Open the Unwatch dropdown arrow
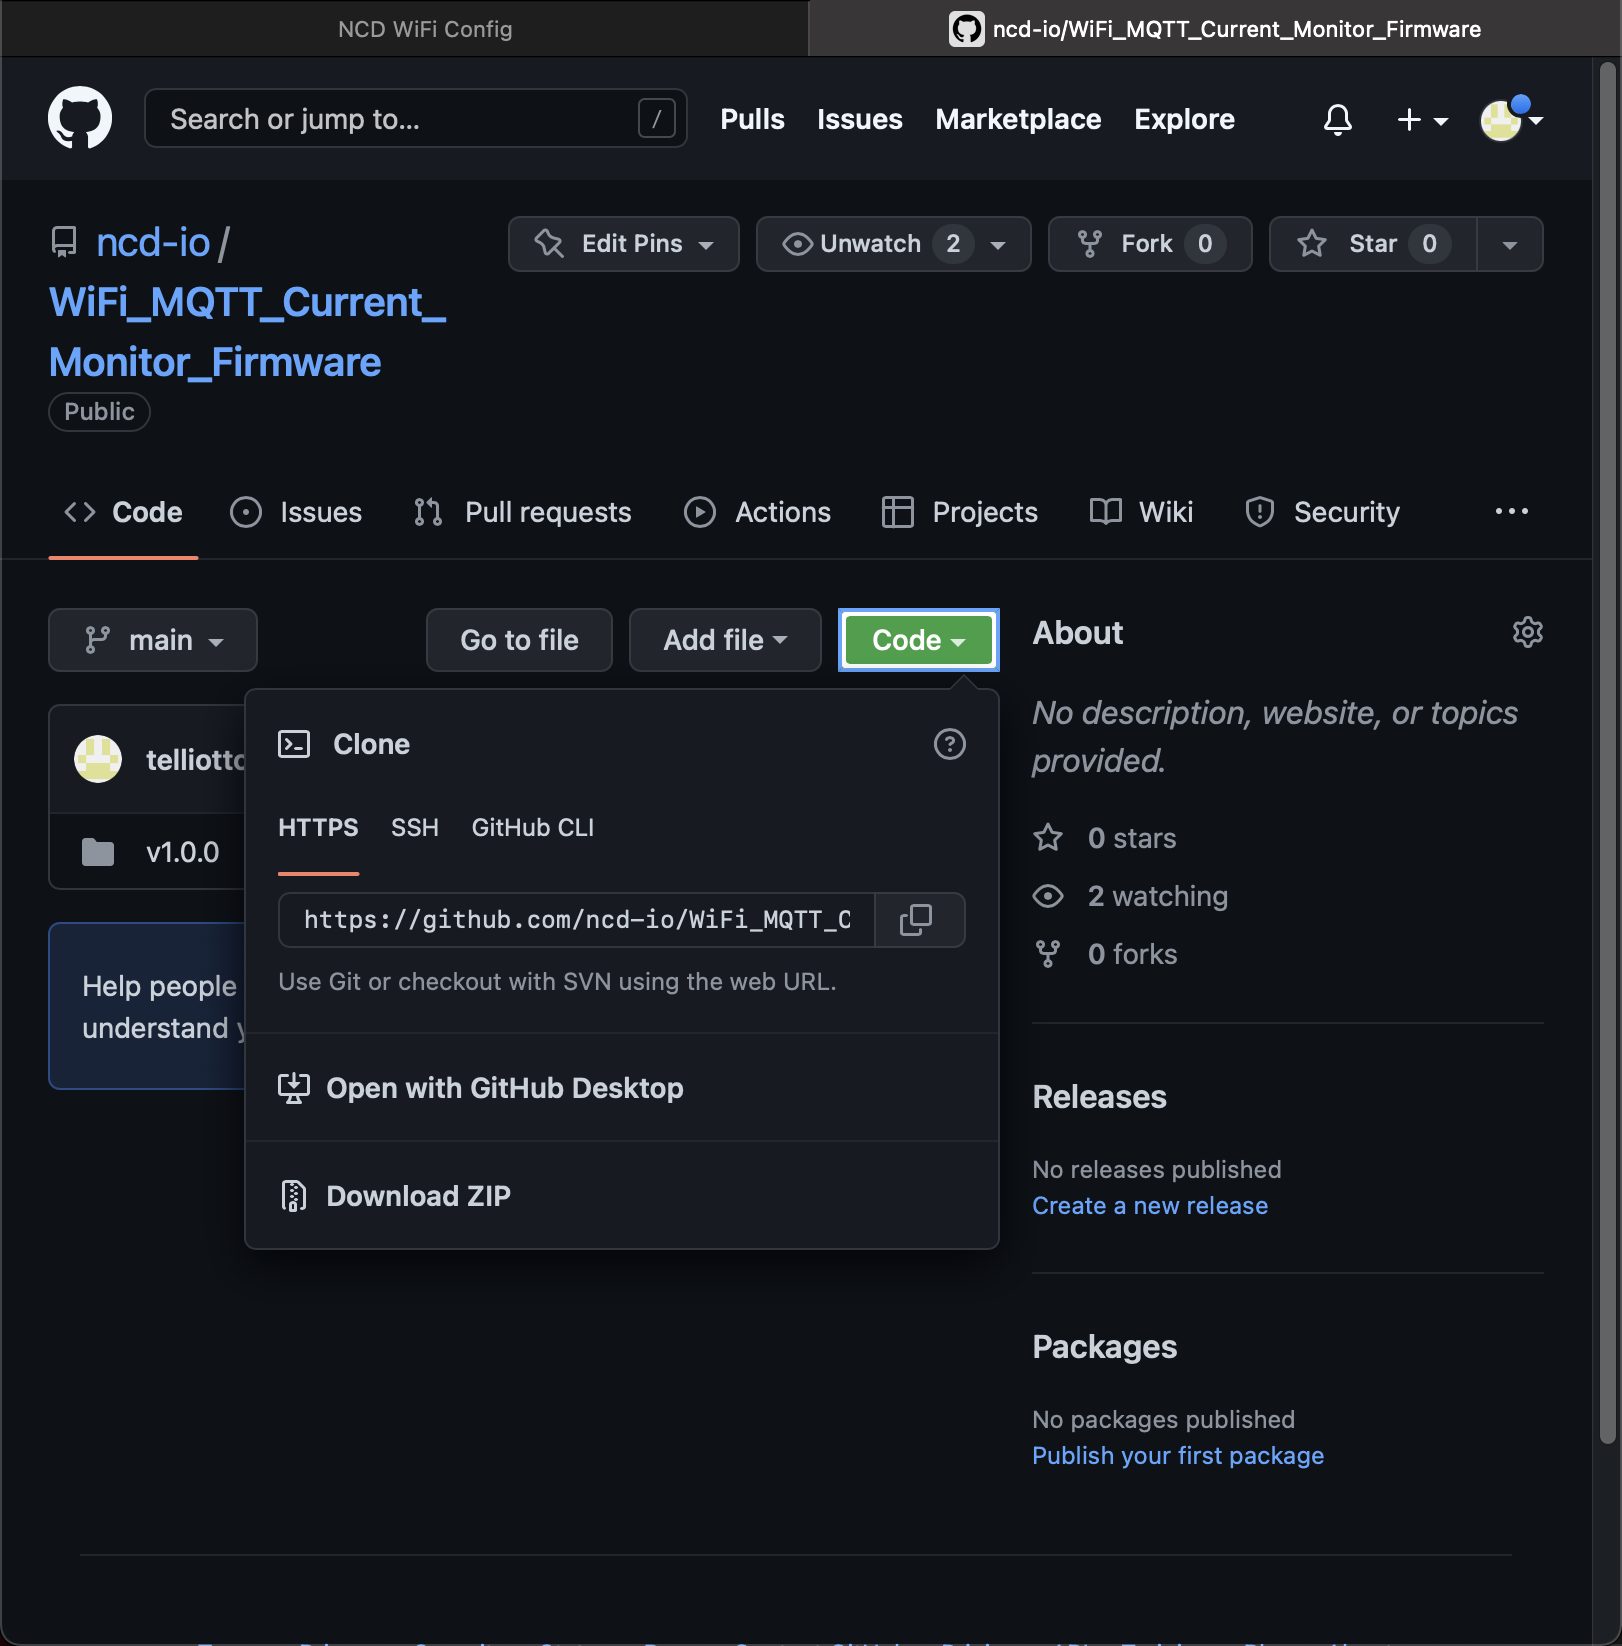The width and height of the screenshot is (1622, 1646). [x=997, y=243]
